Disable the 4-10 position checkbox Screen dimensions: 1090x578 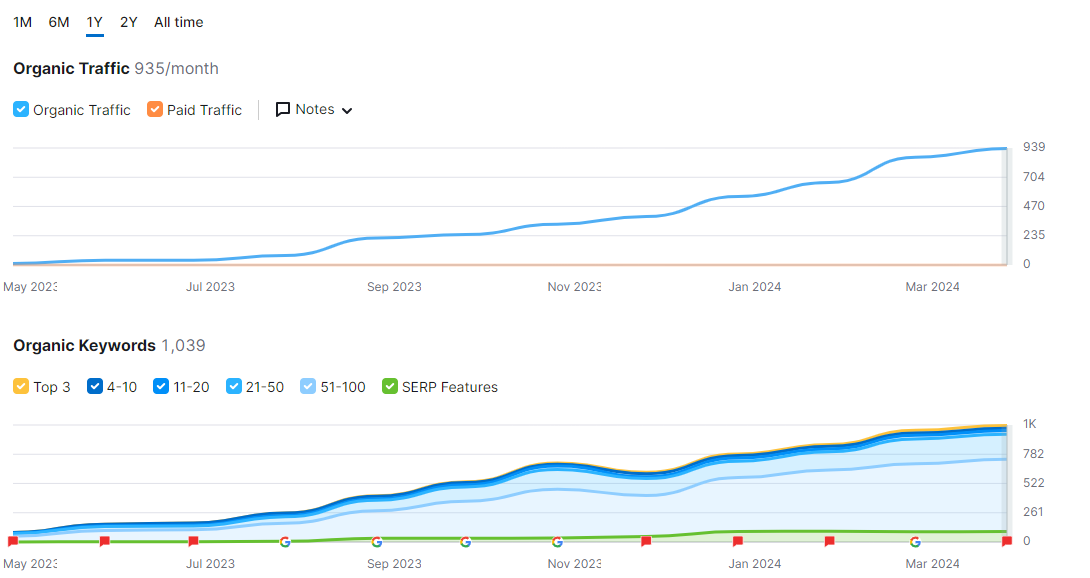pos(93,386)
